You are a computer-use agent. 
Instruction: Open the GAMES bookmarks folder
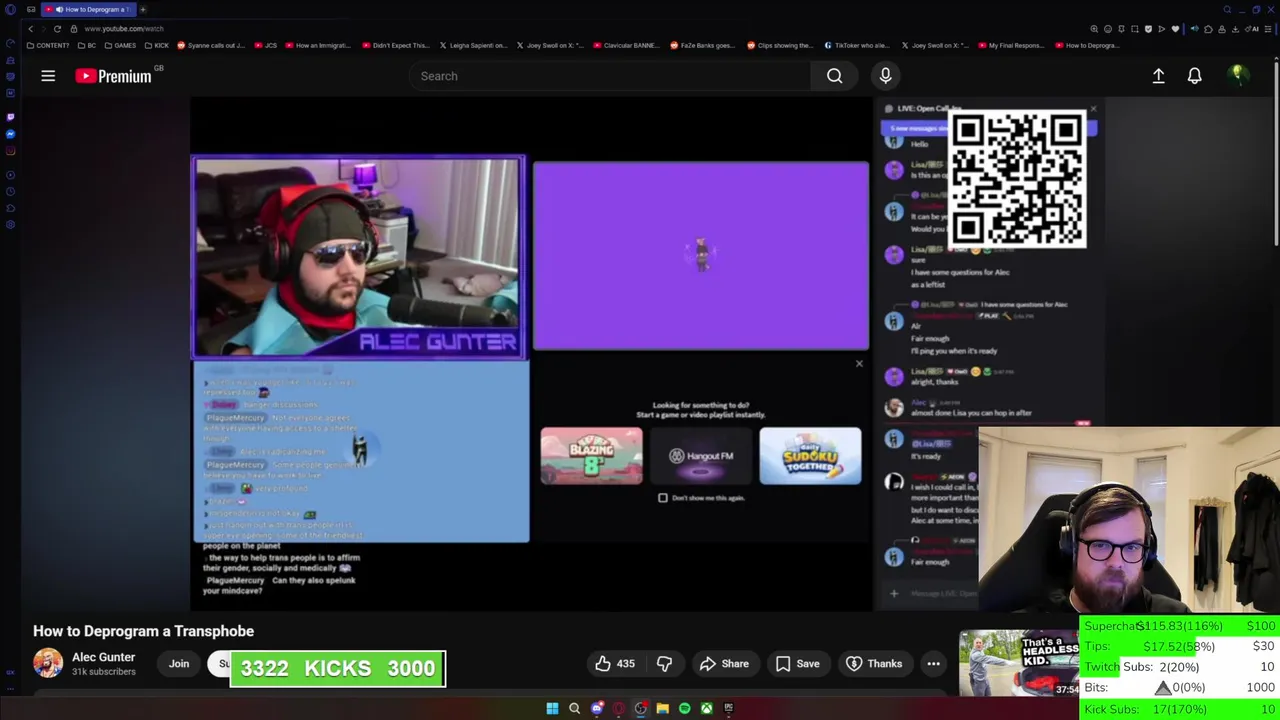pos(121,45)
